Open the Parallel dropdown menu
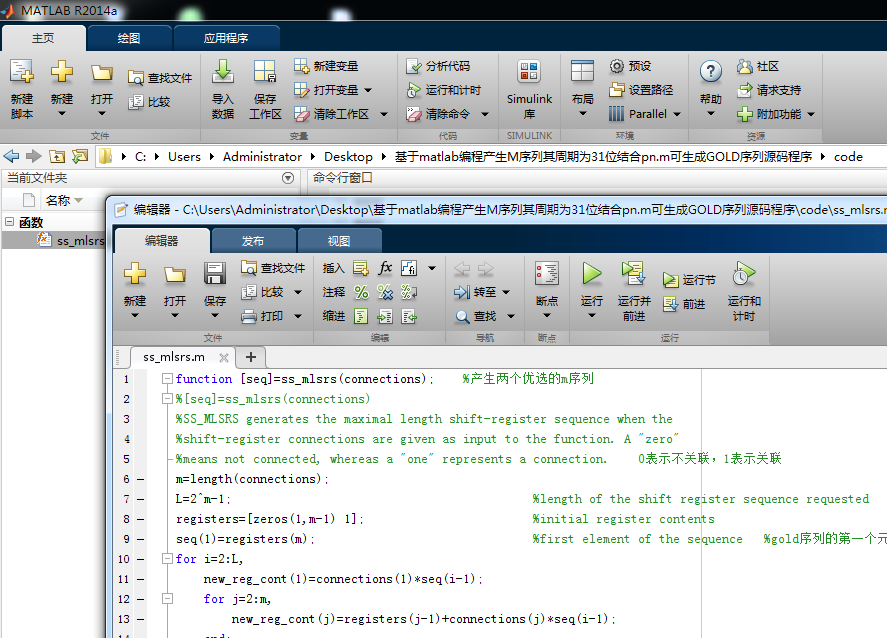The width and height of the screenshot is (887, 638). pos(677,114)
